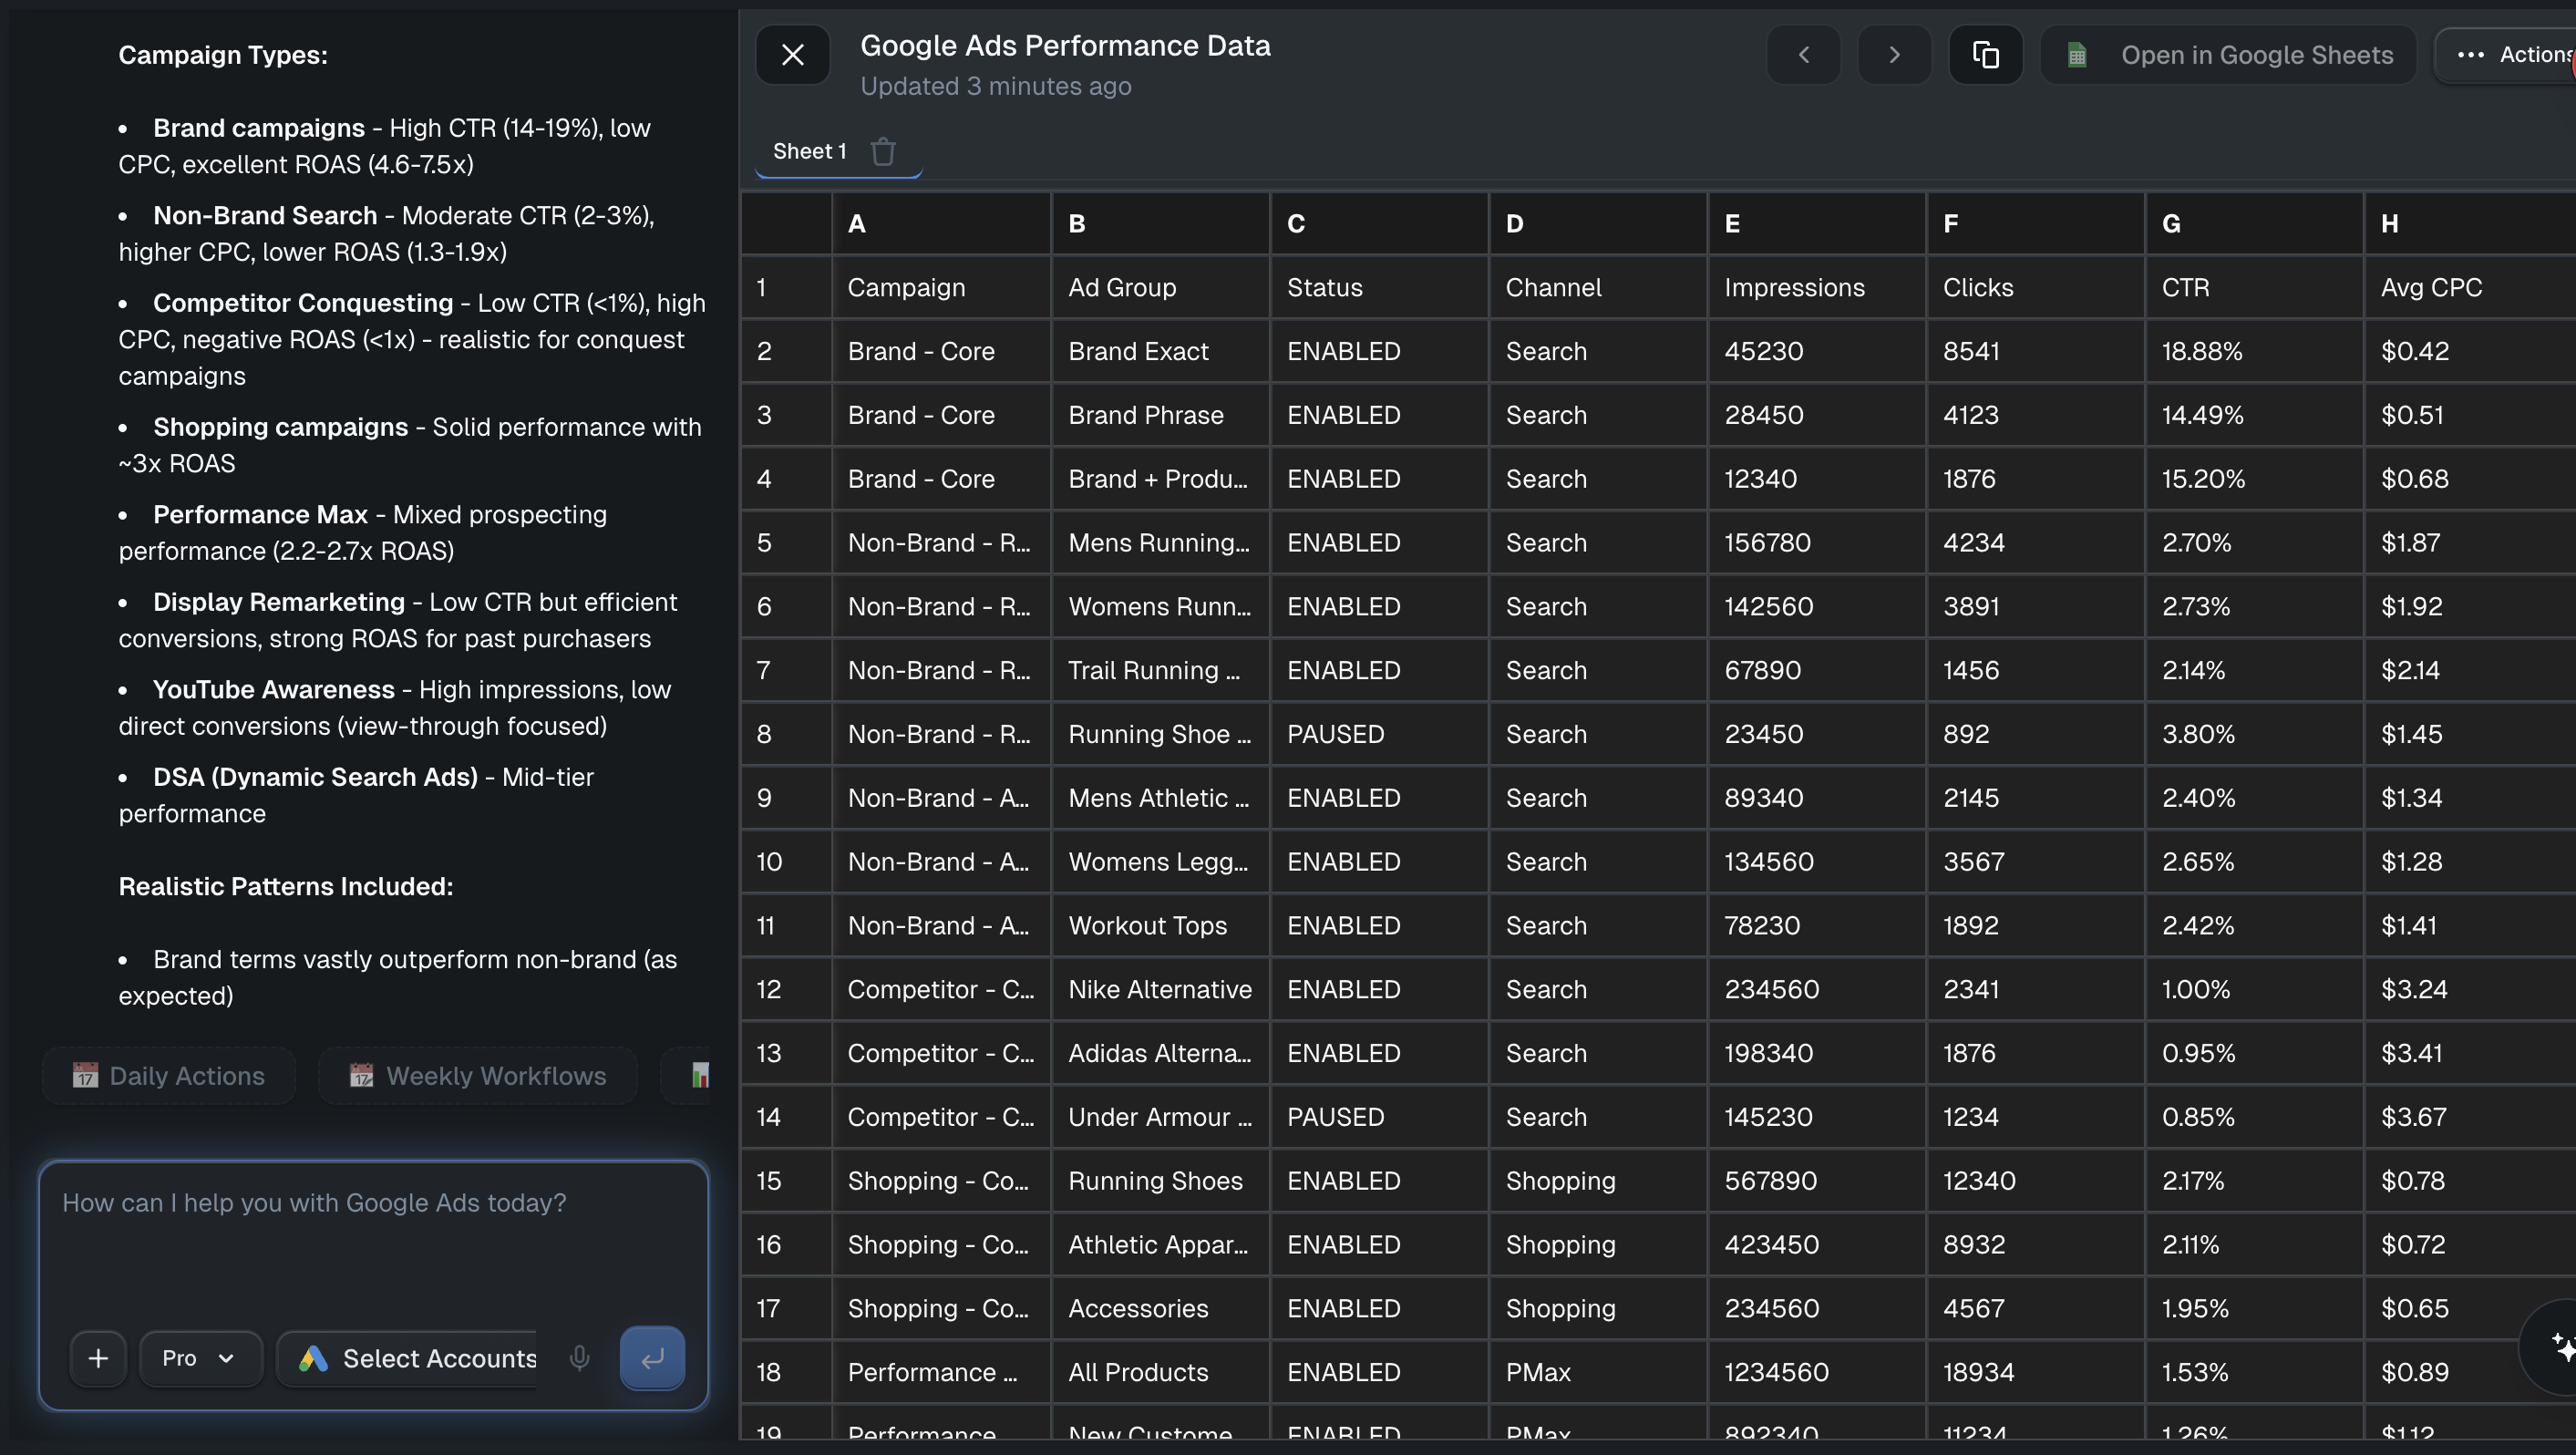
Task: Click the Google Ads logo in Select Accounts
Action: point(311,1359)
